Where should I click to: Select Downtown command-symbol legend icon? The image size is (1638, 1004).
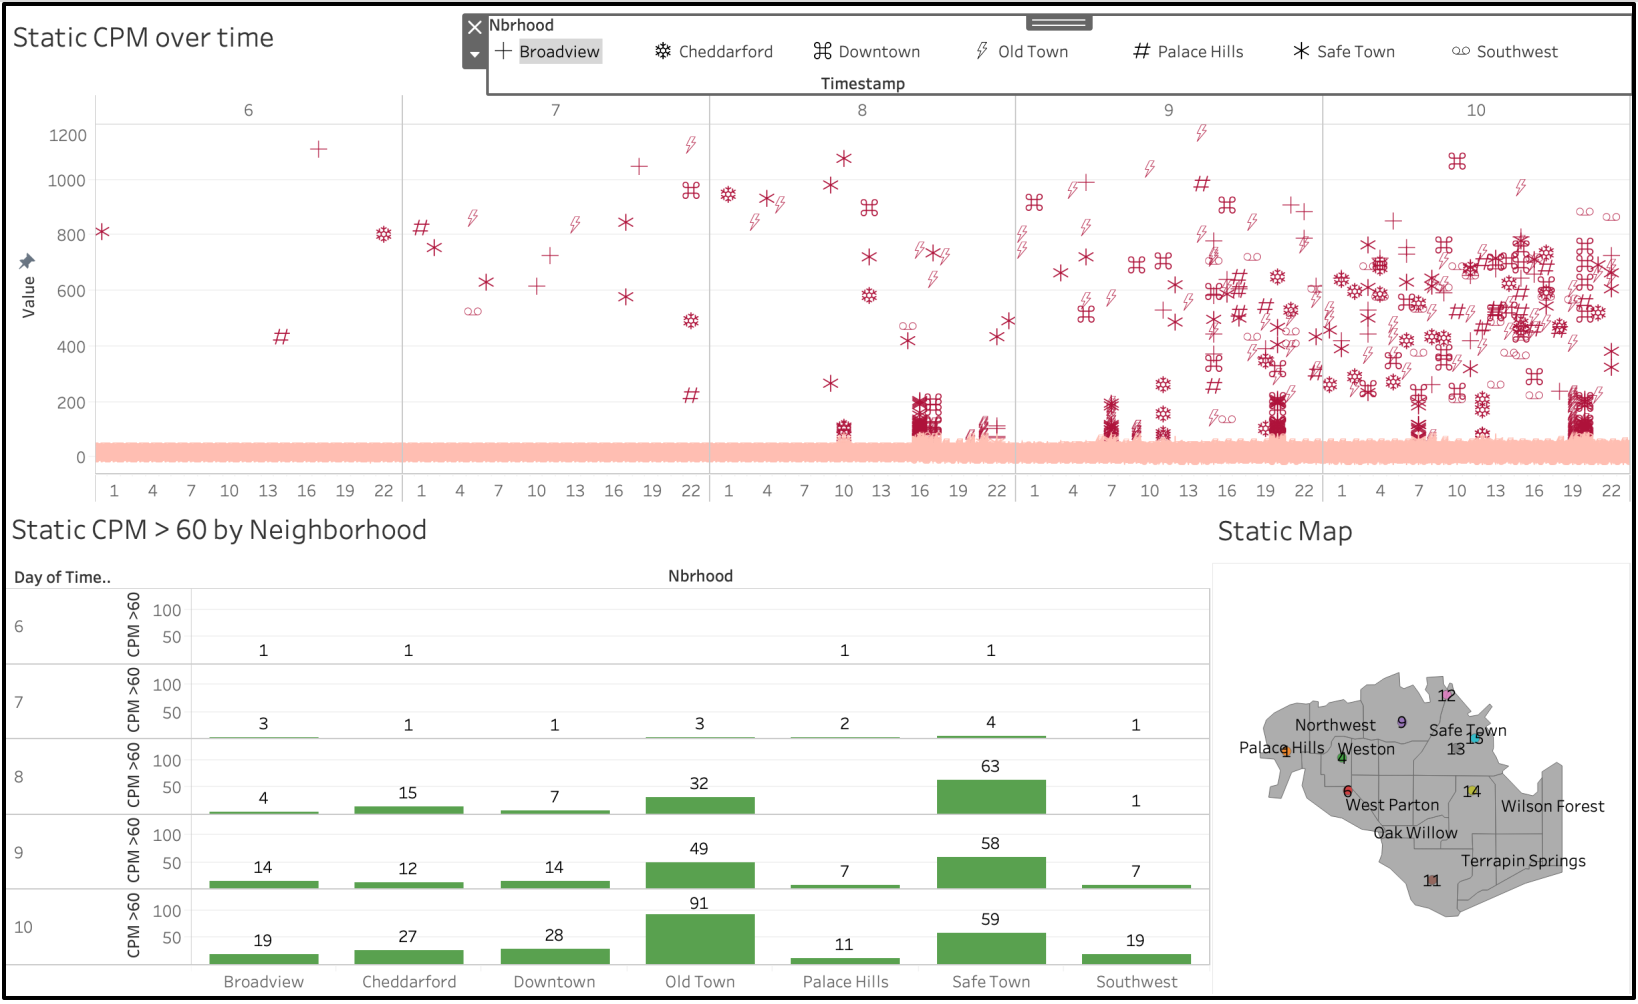coord(822,51)
